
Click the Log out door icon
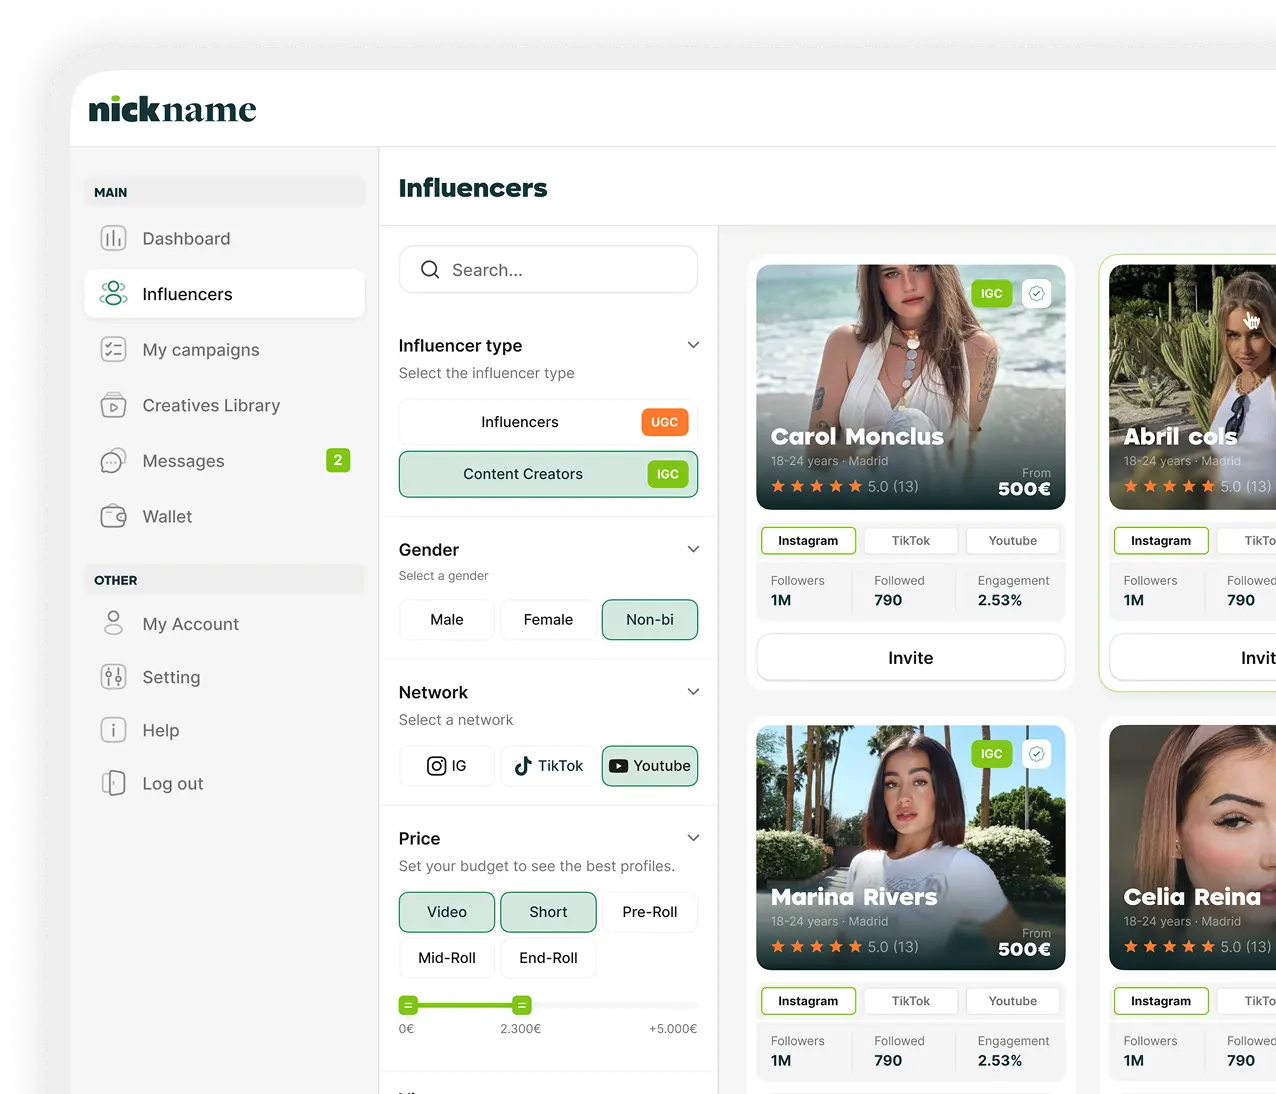coord(114,783)
